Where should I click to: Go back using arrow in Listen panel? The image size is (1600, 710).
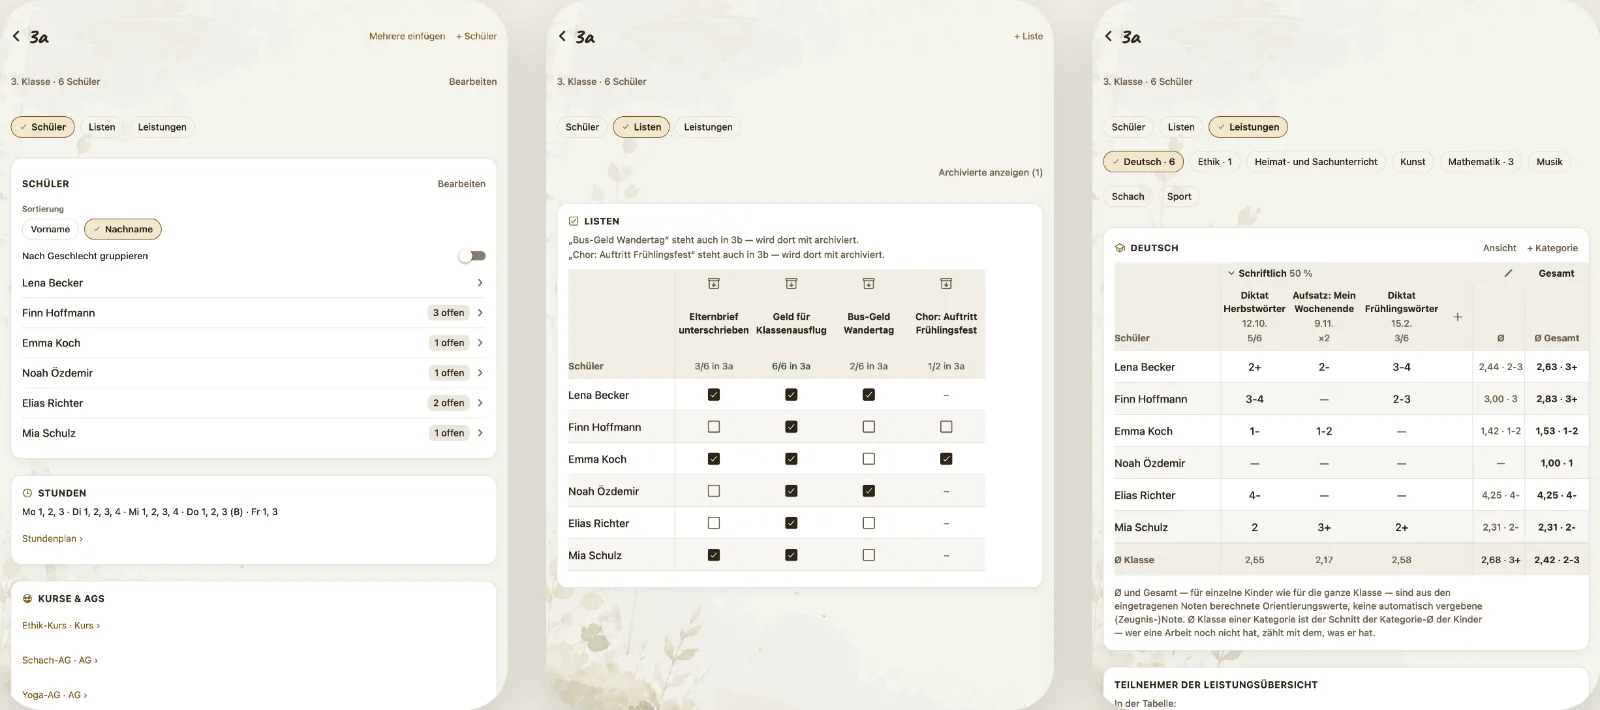coord(562,36)
